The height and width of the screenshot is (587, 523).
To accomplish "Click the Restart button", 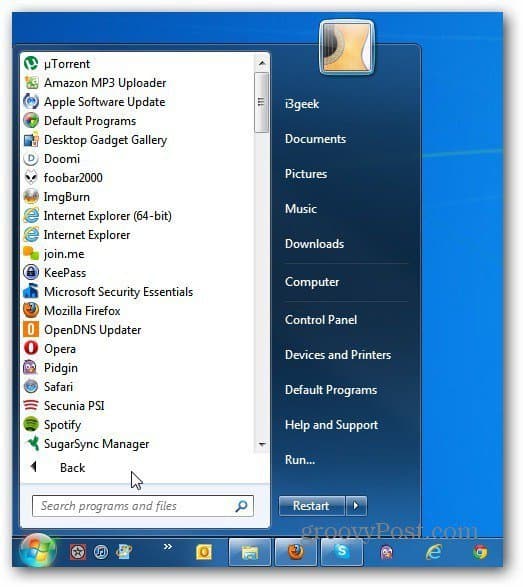I will 311,506.
